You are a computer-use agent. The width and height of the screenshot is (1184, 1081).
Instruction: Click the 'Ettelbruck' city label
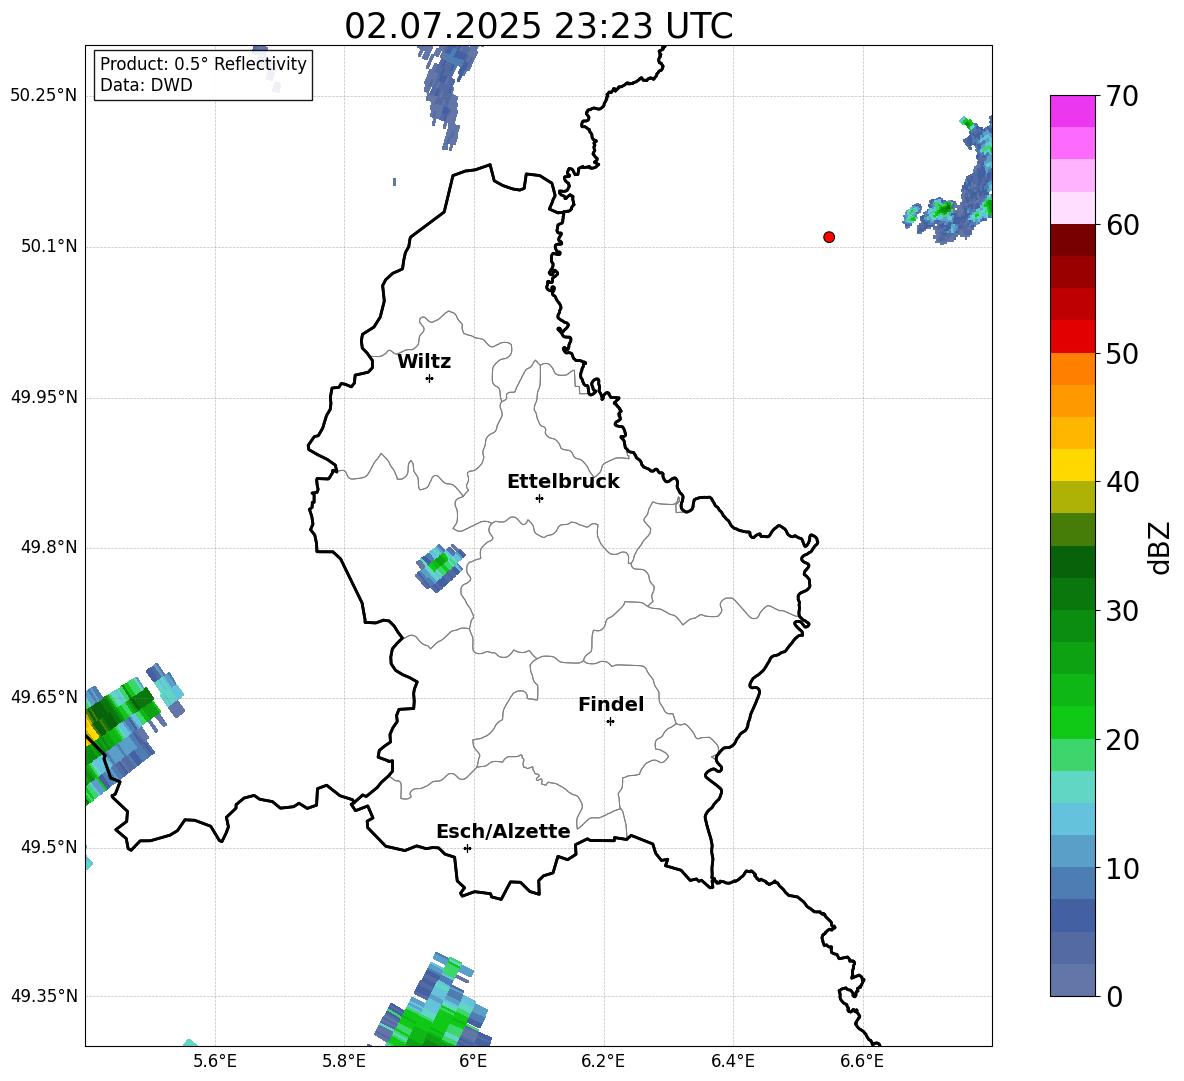coord(563,482)
